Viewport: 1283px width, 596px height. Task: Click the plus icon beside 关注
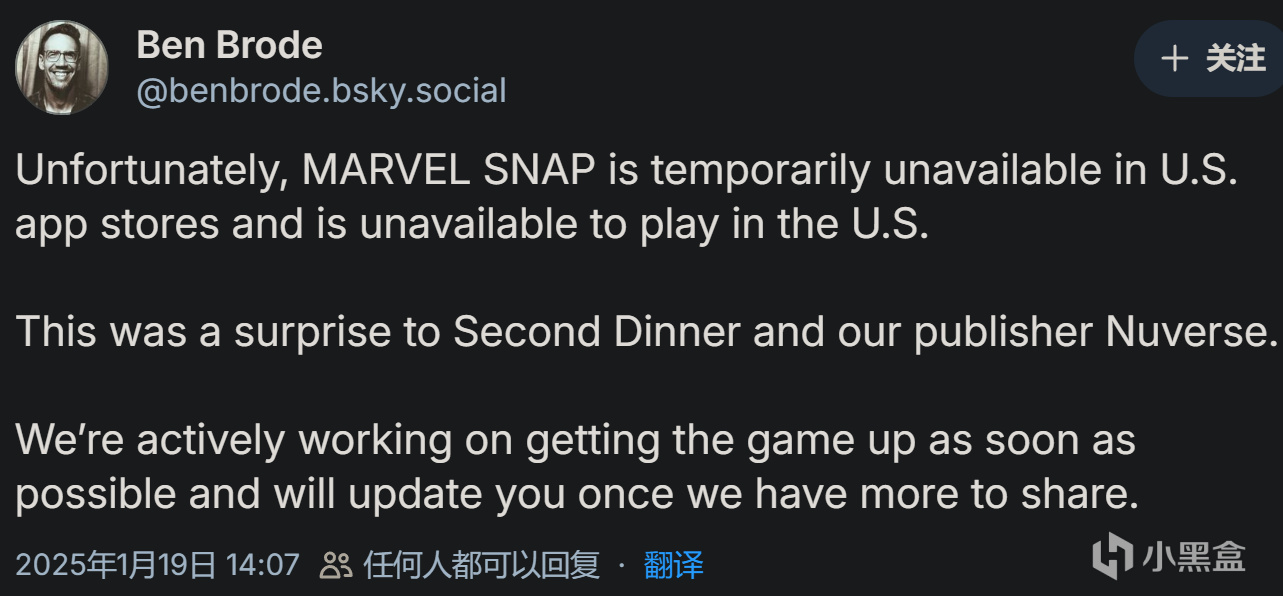tap(1174, 59)
